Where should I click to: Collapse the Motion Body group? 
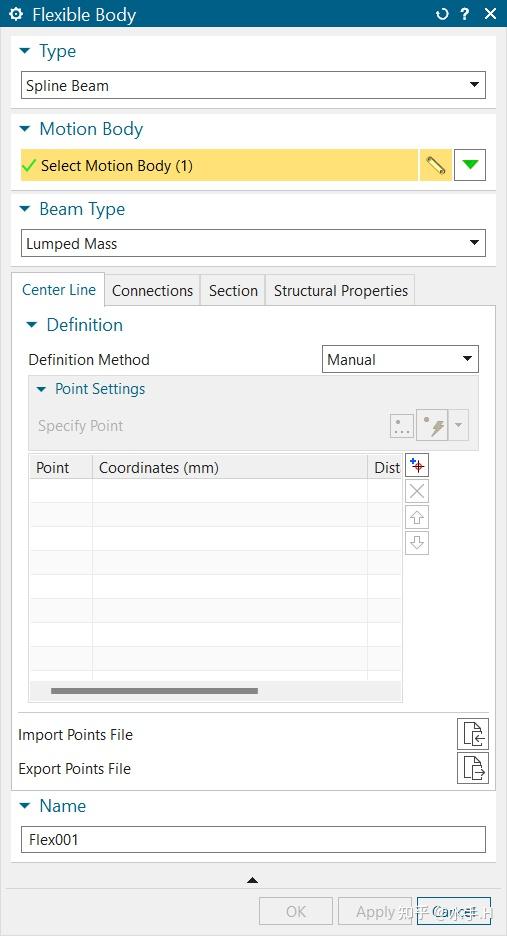[x=24, y=129]
